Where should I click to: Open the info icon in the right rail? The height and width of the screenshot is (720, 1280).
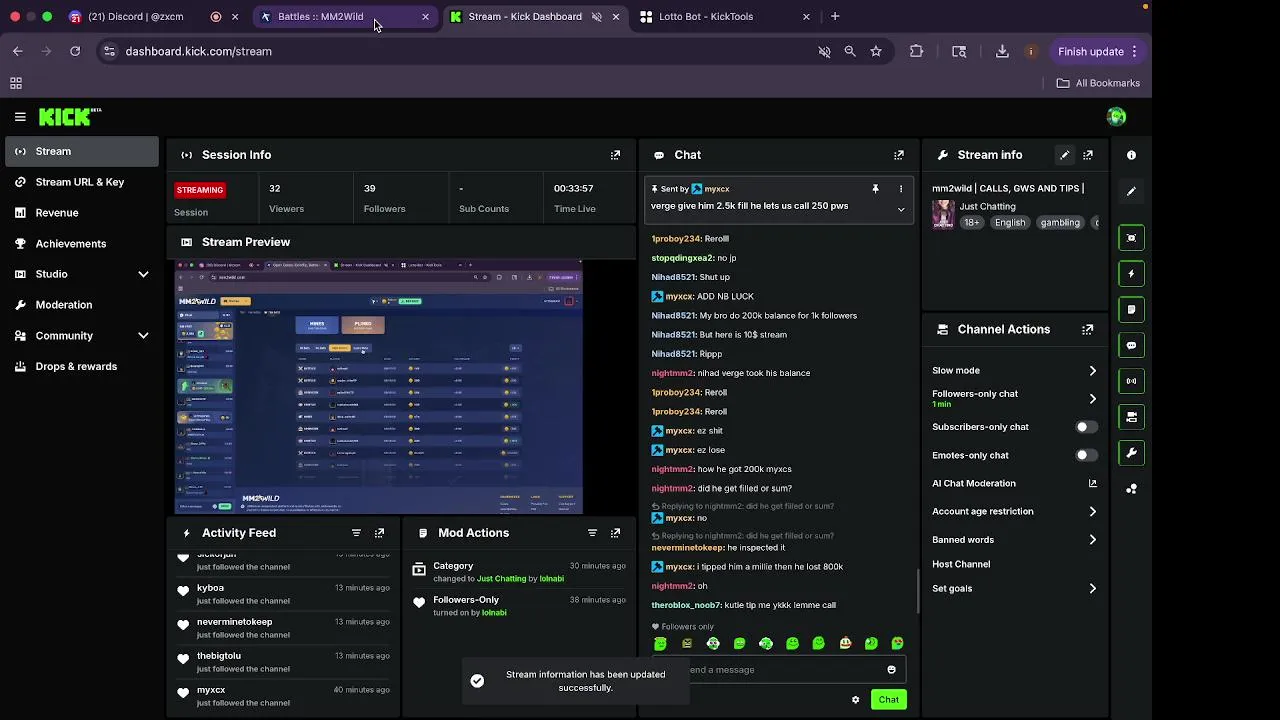tap(1131, 155)
